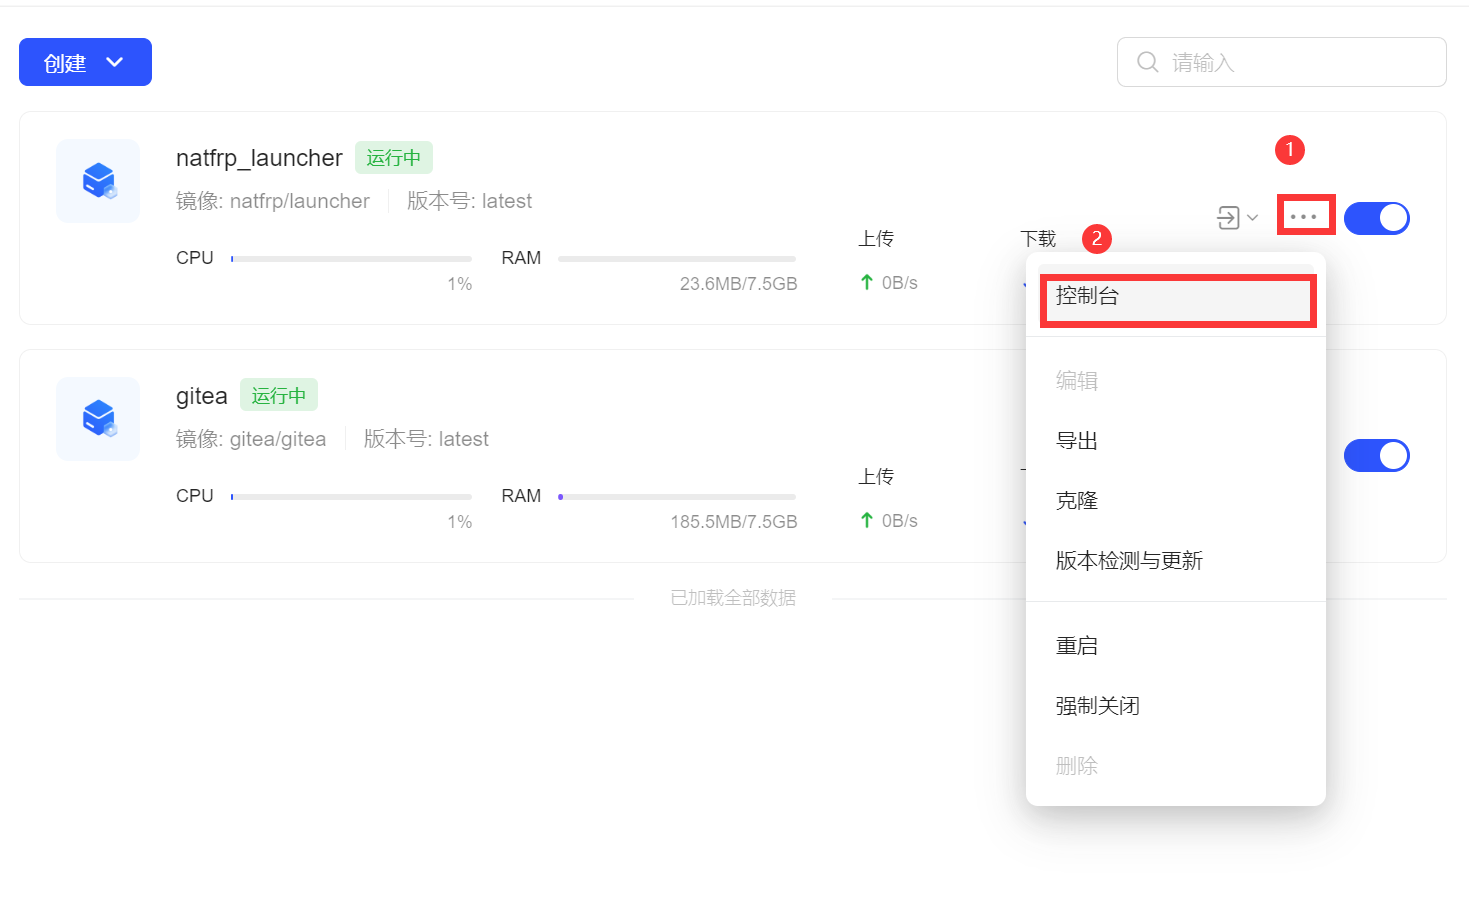Click the natfrp_launcher container cube icon
The height and width of the screenshot is (904, 1469).
click(x=98, y=181)
